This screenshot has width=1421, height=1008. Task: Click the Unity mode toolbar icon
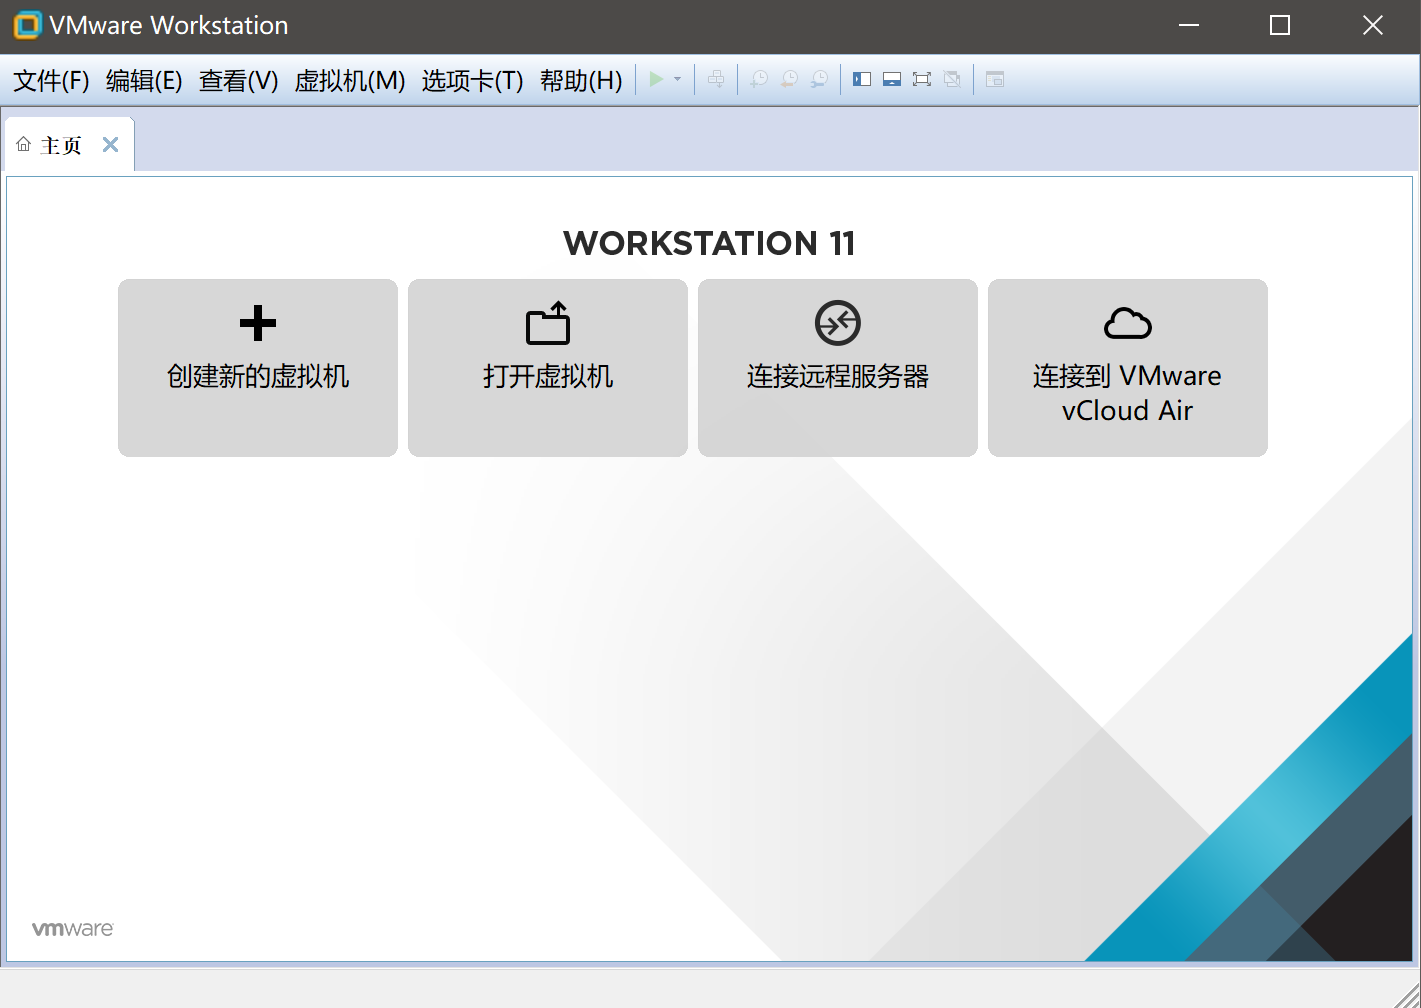click(x=952, y=79)
